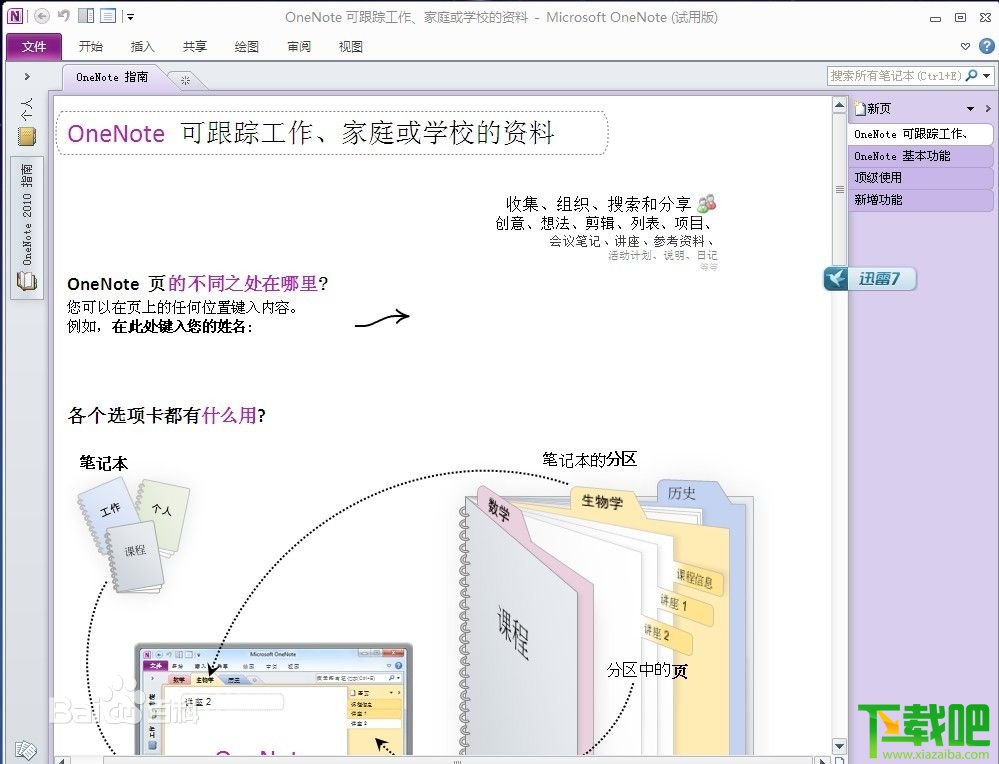Dock OneNote to desktop via Quick Access icon

click(x=86, y=16)
